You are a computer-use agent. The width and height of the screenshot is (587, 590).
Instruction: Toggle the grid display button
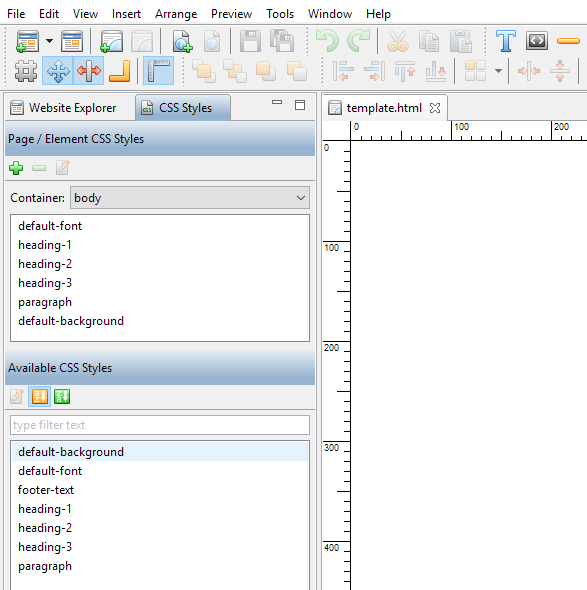click(x=26, y=71)
